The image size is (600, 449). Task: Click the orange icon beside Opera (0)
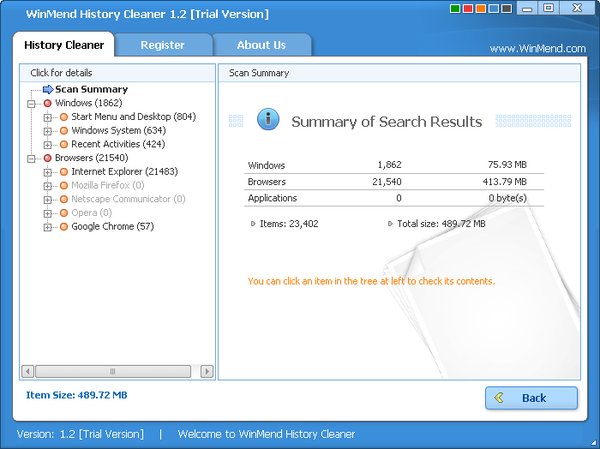(64, 214)
